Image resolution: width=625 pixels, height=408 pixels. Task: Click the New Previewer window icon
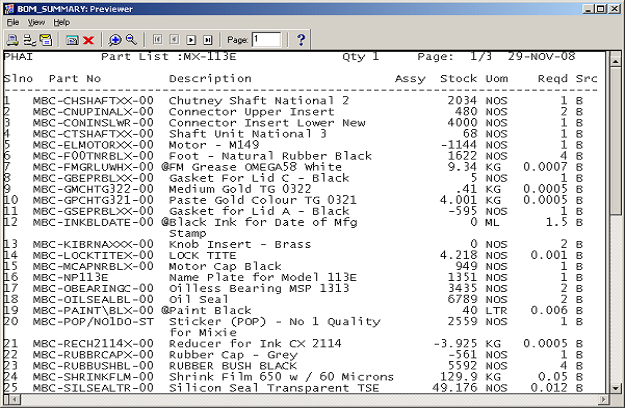coord(71,39)
